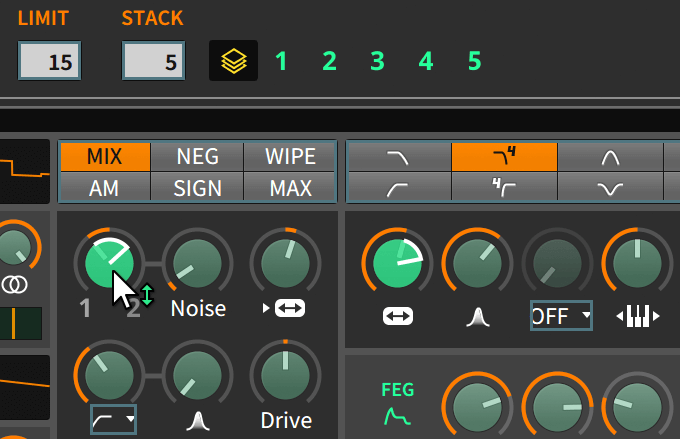Click the filter resonance peak icon
680x439 pixels.
477,317
